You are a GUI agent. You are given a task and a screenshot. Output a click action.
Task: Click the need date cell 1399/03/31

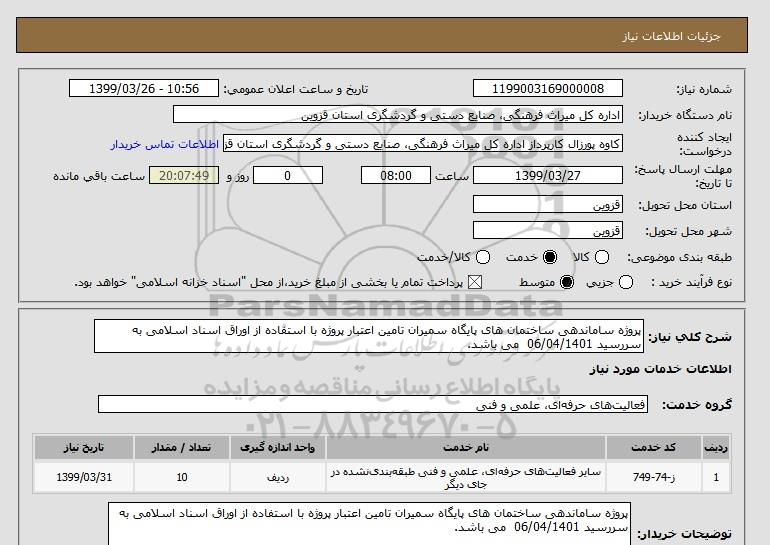point(84,477)
